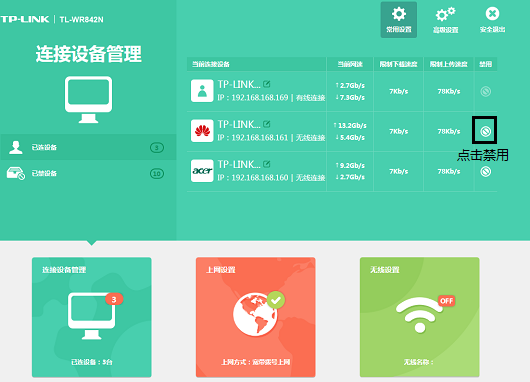Click the TL-WR842N model label
The image size is (530, 382).
81,20
